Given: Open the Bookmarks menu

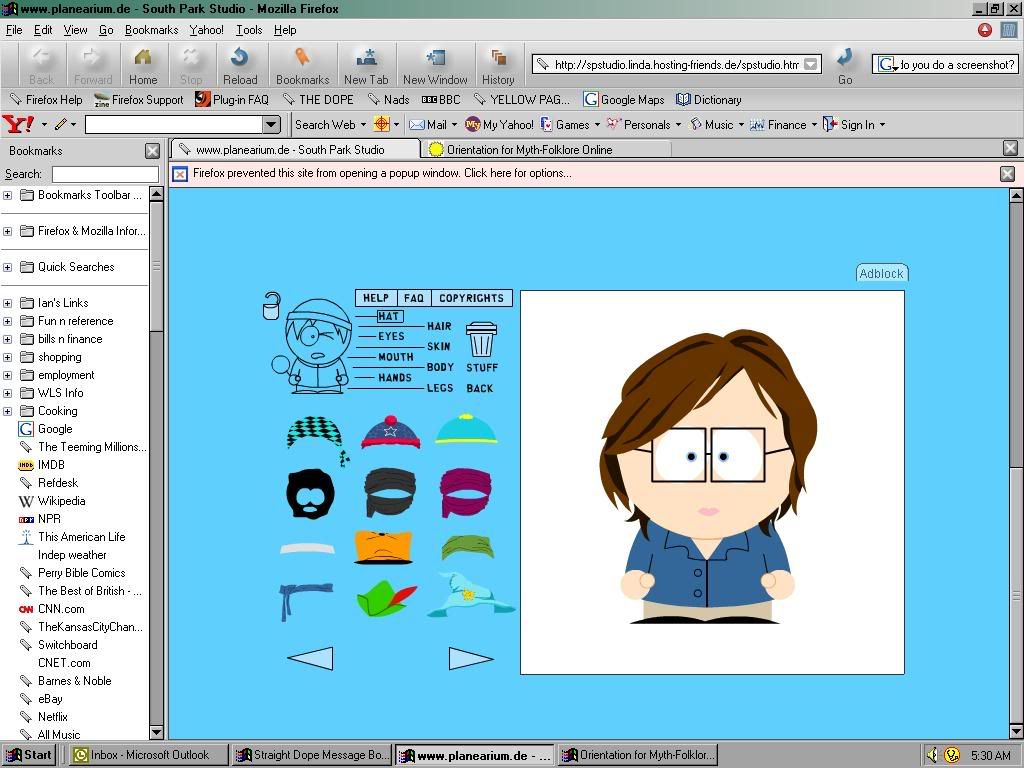Looking at the screenshot, I should tap(151, 30).
